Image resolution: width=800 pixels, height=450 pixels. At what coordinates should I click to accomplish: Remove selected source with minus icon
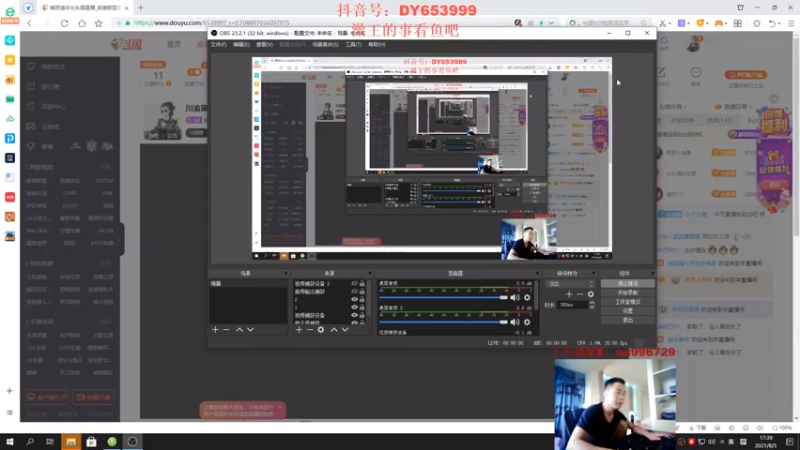coord(309,330)
